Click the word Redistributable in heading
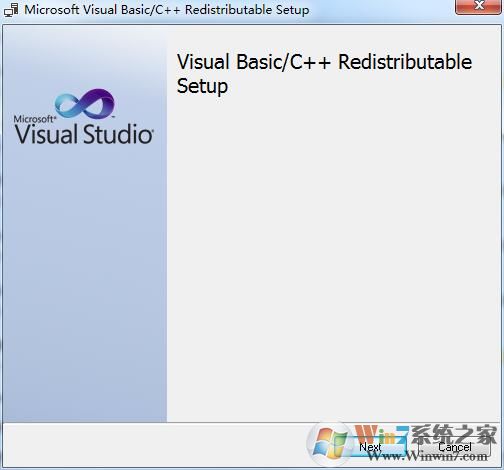The width and height of the screenshot is (504, 470). tap(405, 62)
